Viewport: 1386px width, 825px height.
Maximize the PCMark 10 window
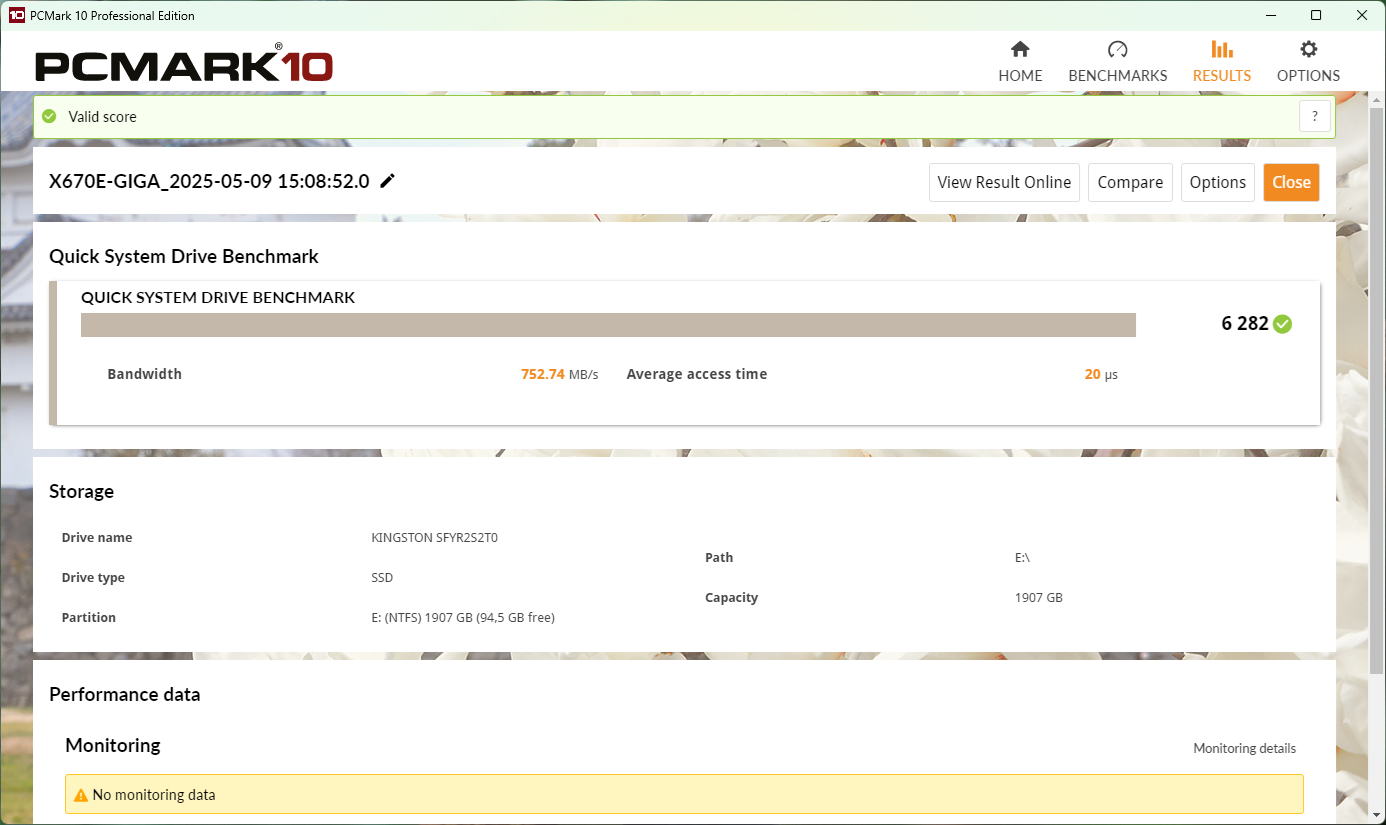[1316, 15]
